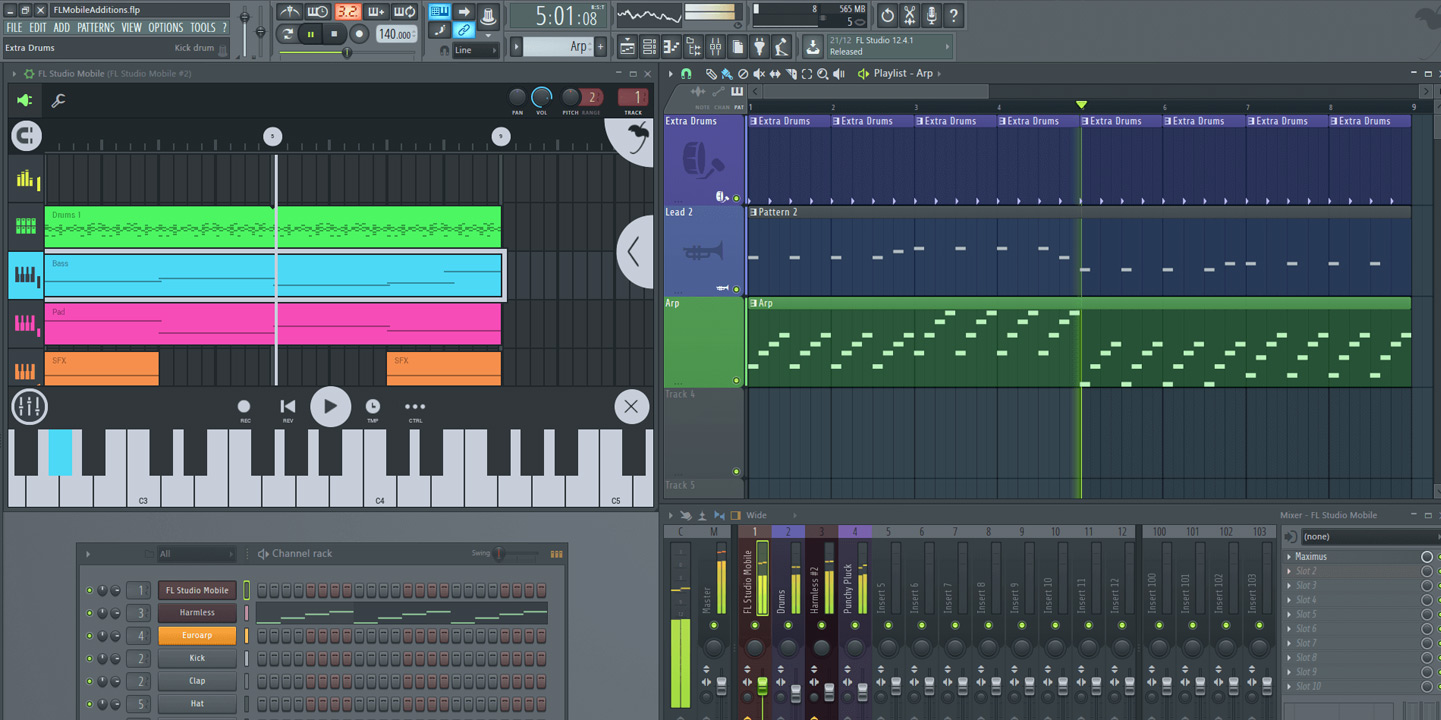
Task: Toggle the green mute light for Kick channel
Action: 89,658
